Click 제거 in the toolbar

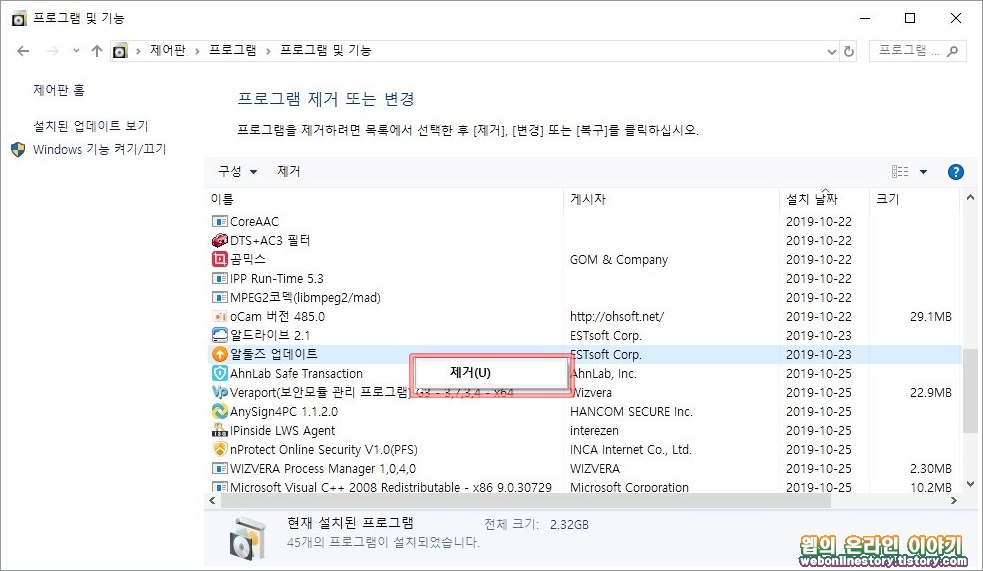[x=288, y=171]
